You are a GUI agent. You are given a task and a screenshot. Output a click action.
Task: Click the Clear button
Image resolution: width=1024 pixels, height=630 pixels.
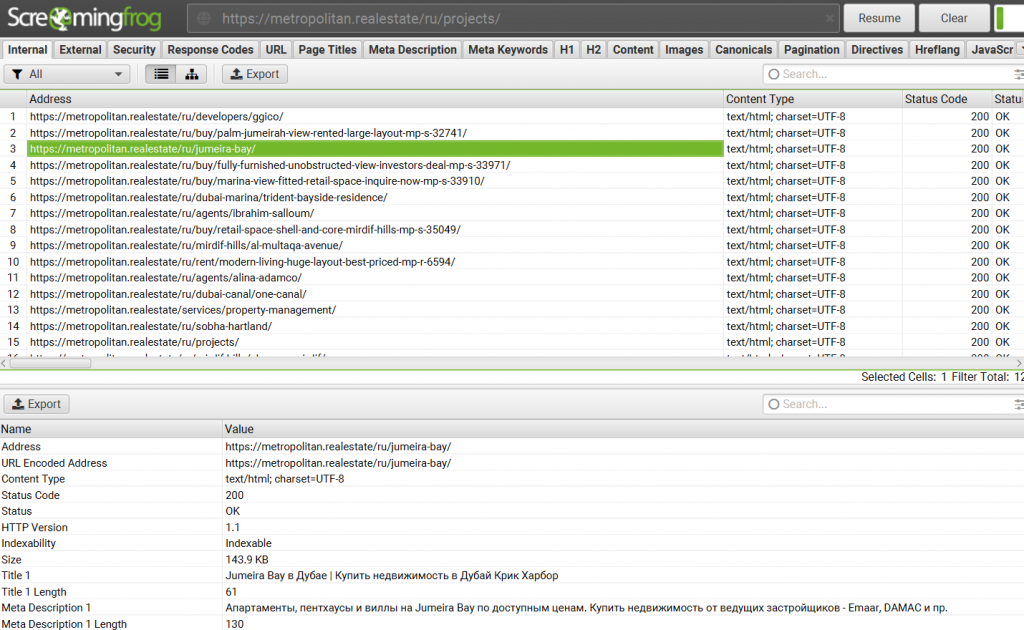tap(953, 17)
